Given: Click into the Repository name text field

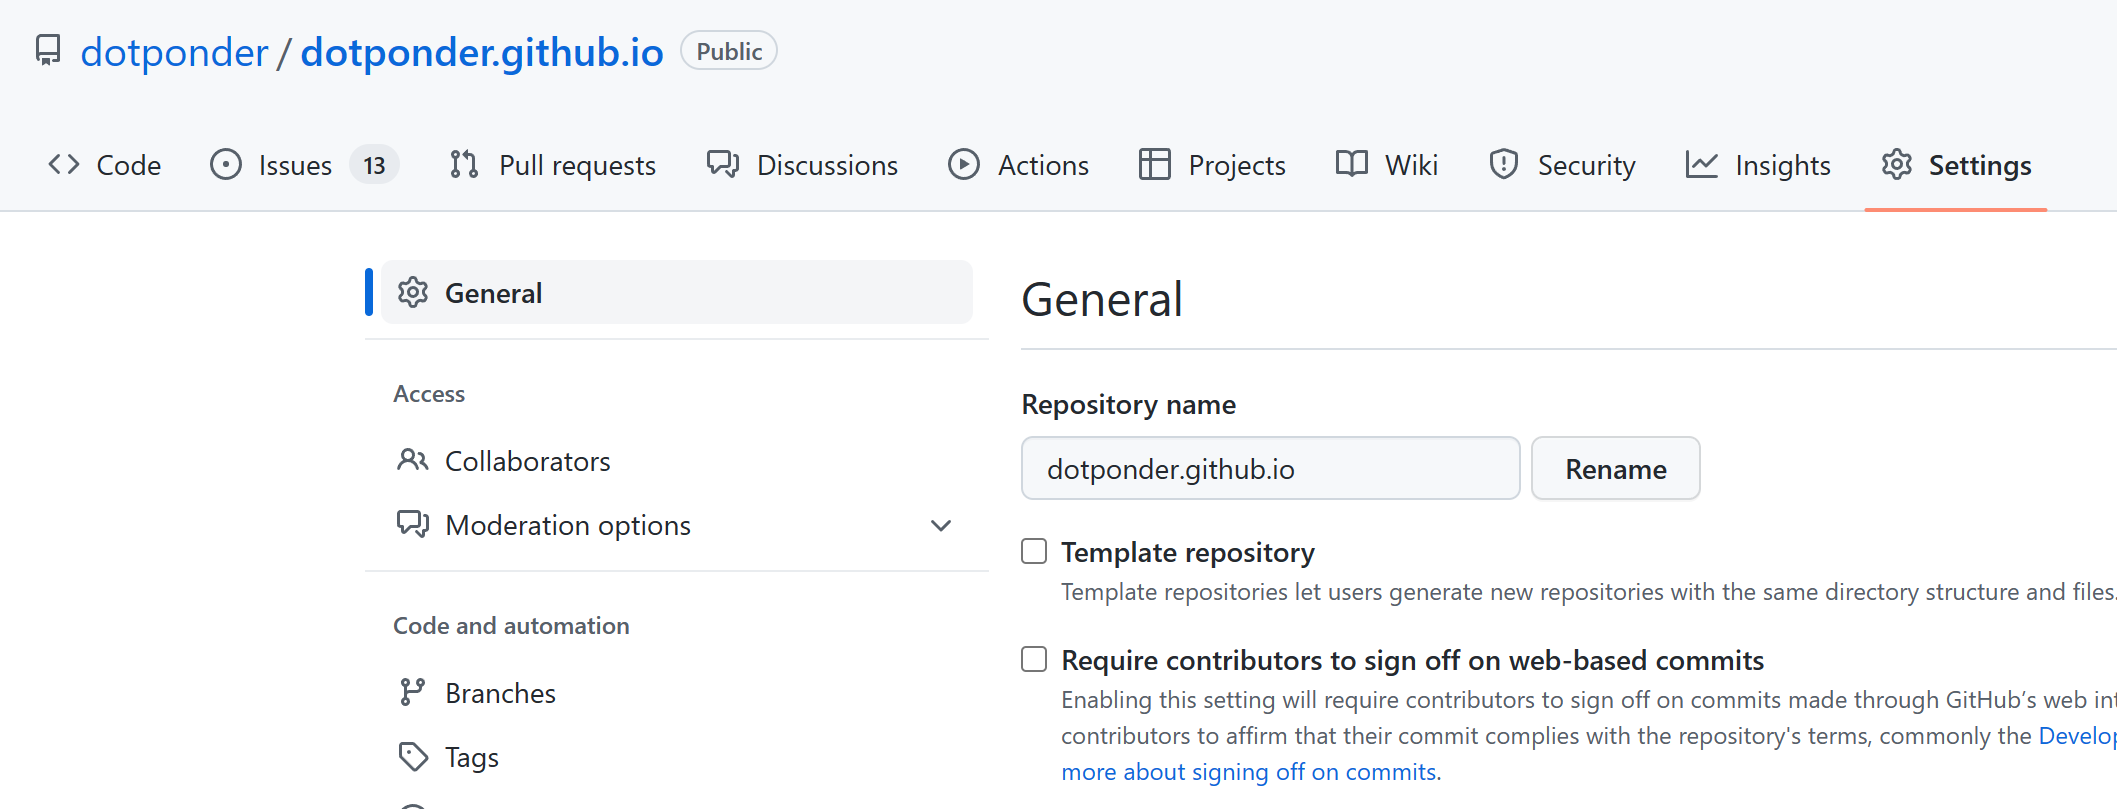Looking at the screenshot, I should [1269, 468].
